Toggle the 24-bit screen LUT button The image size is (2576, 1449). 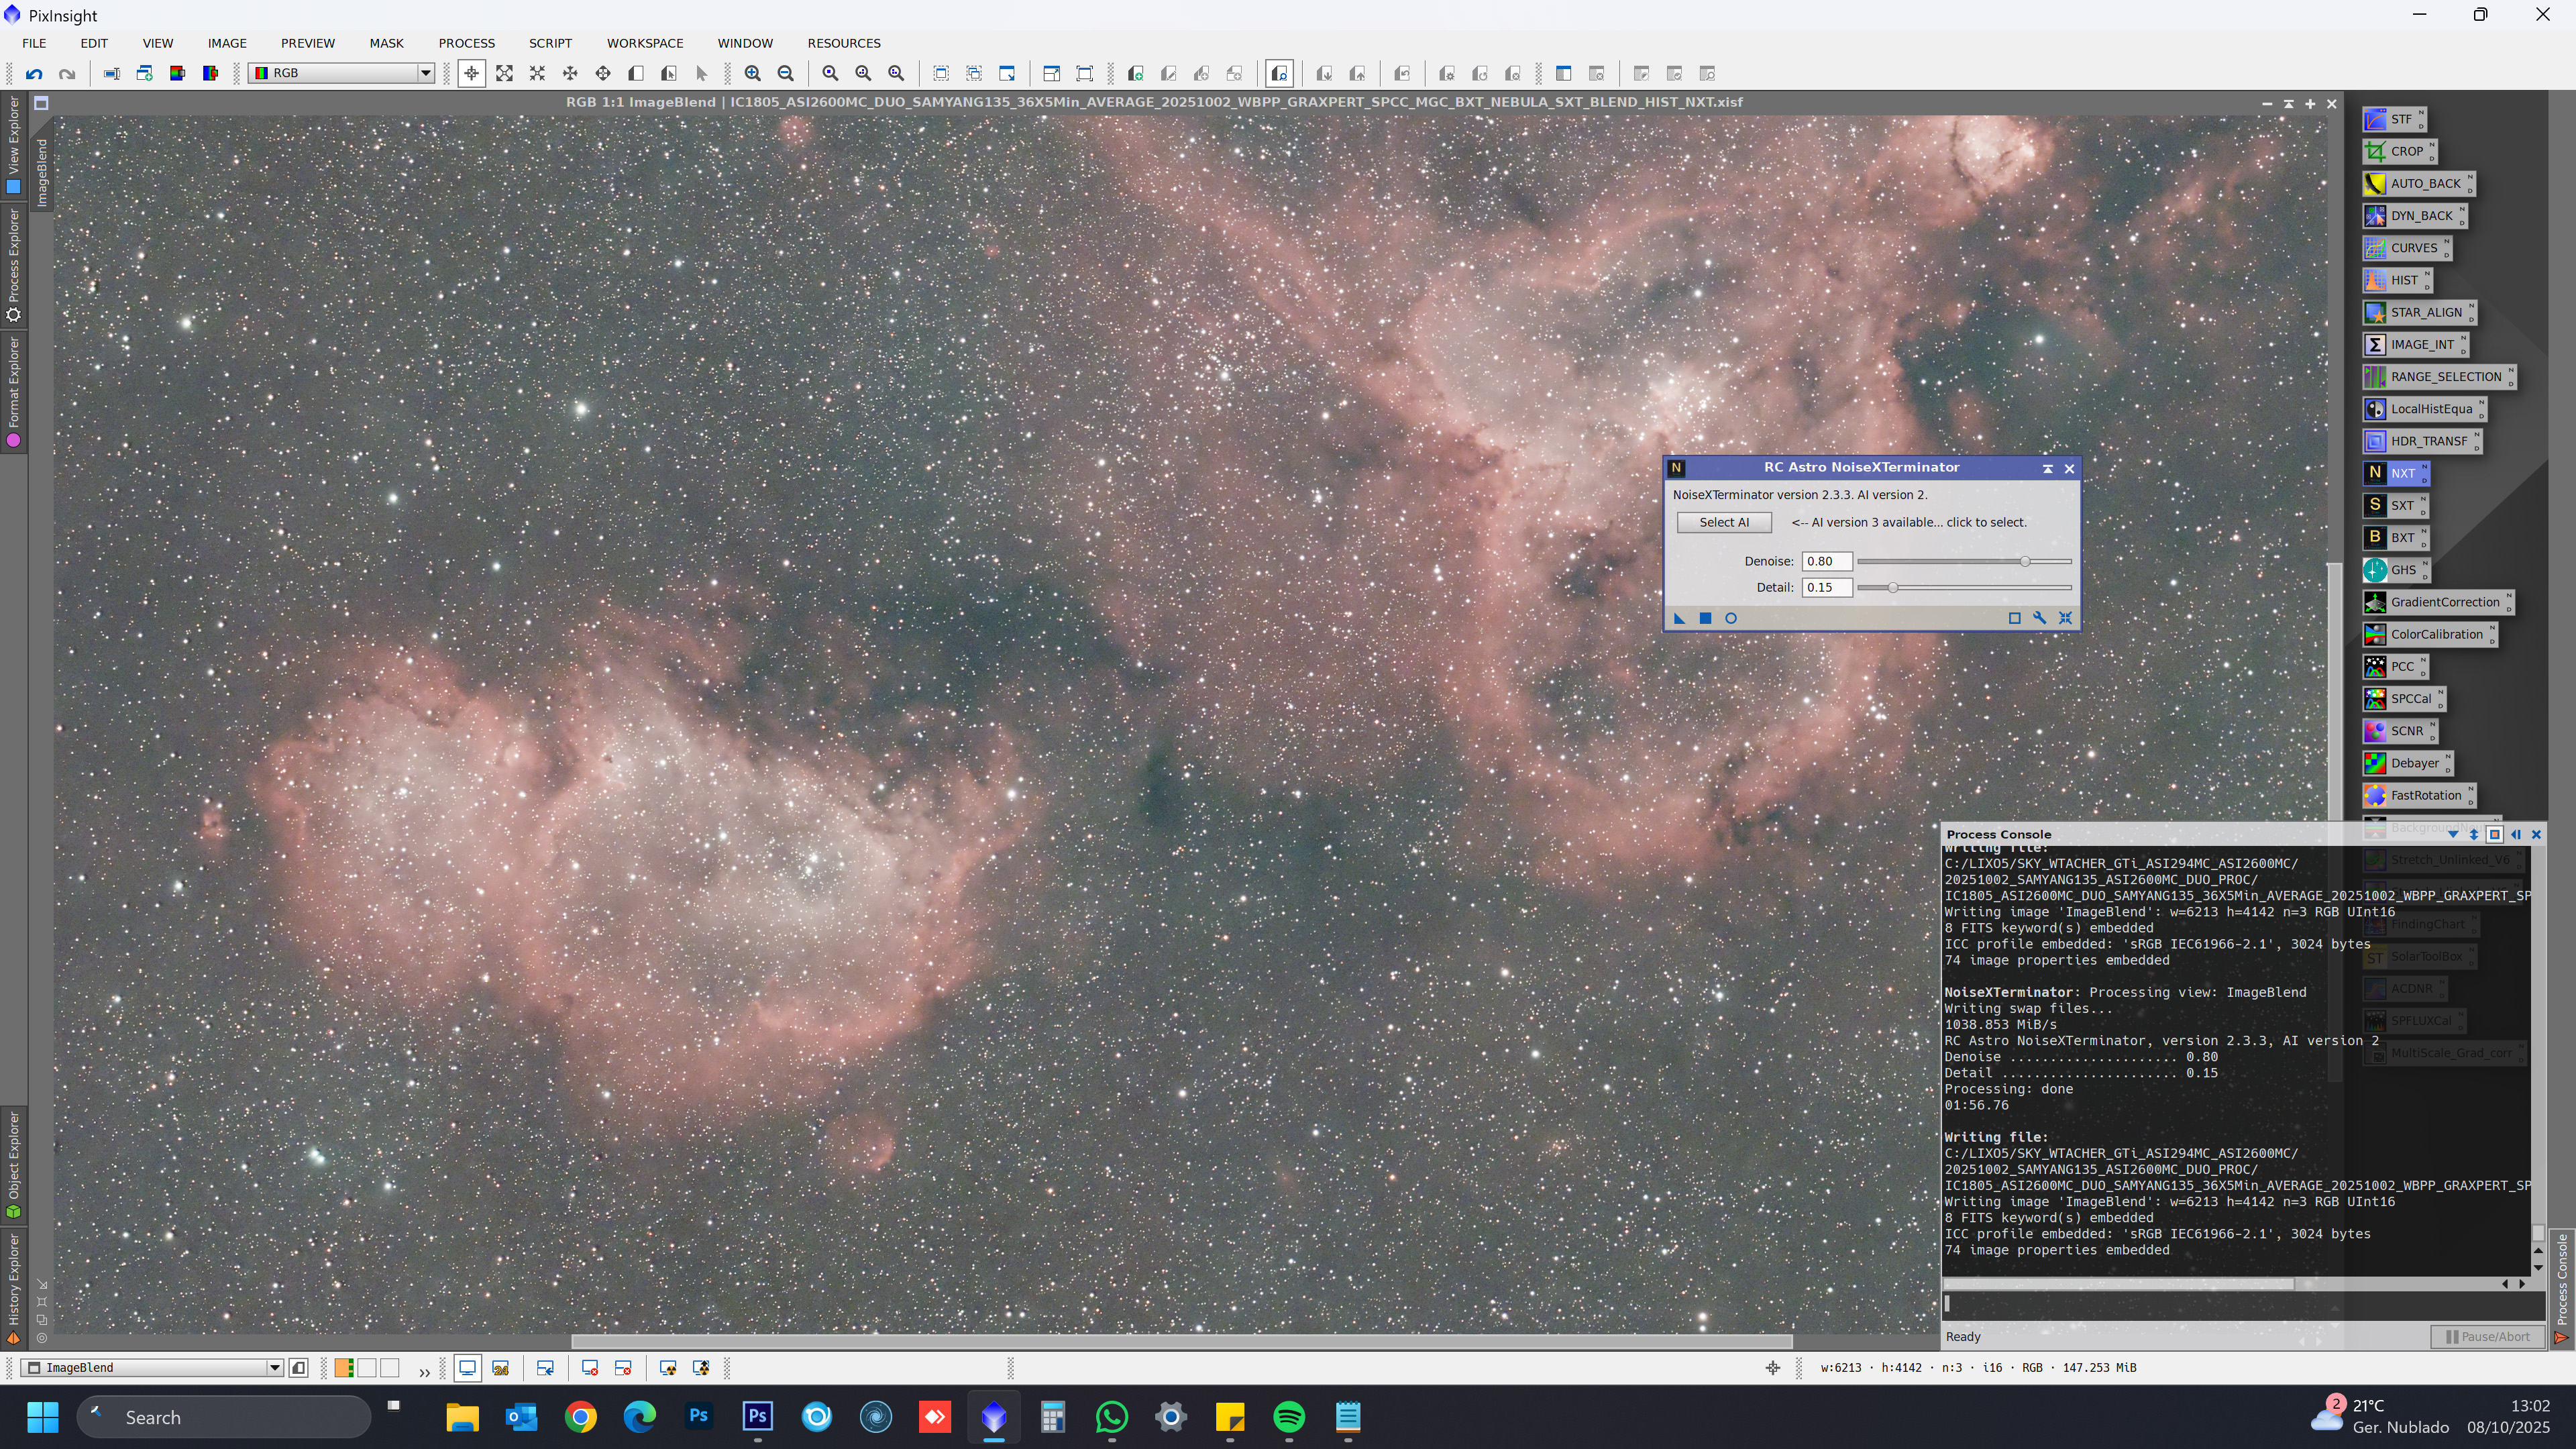pos(501,1368)
